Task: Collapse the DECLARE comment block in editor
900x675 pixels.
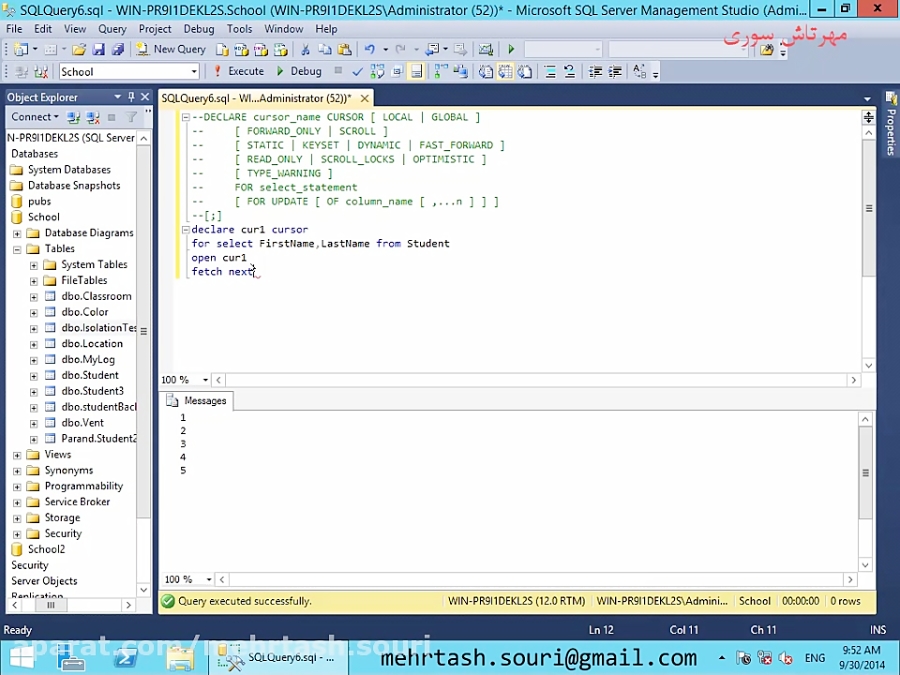Action: click(x=186, y=117)
